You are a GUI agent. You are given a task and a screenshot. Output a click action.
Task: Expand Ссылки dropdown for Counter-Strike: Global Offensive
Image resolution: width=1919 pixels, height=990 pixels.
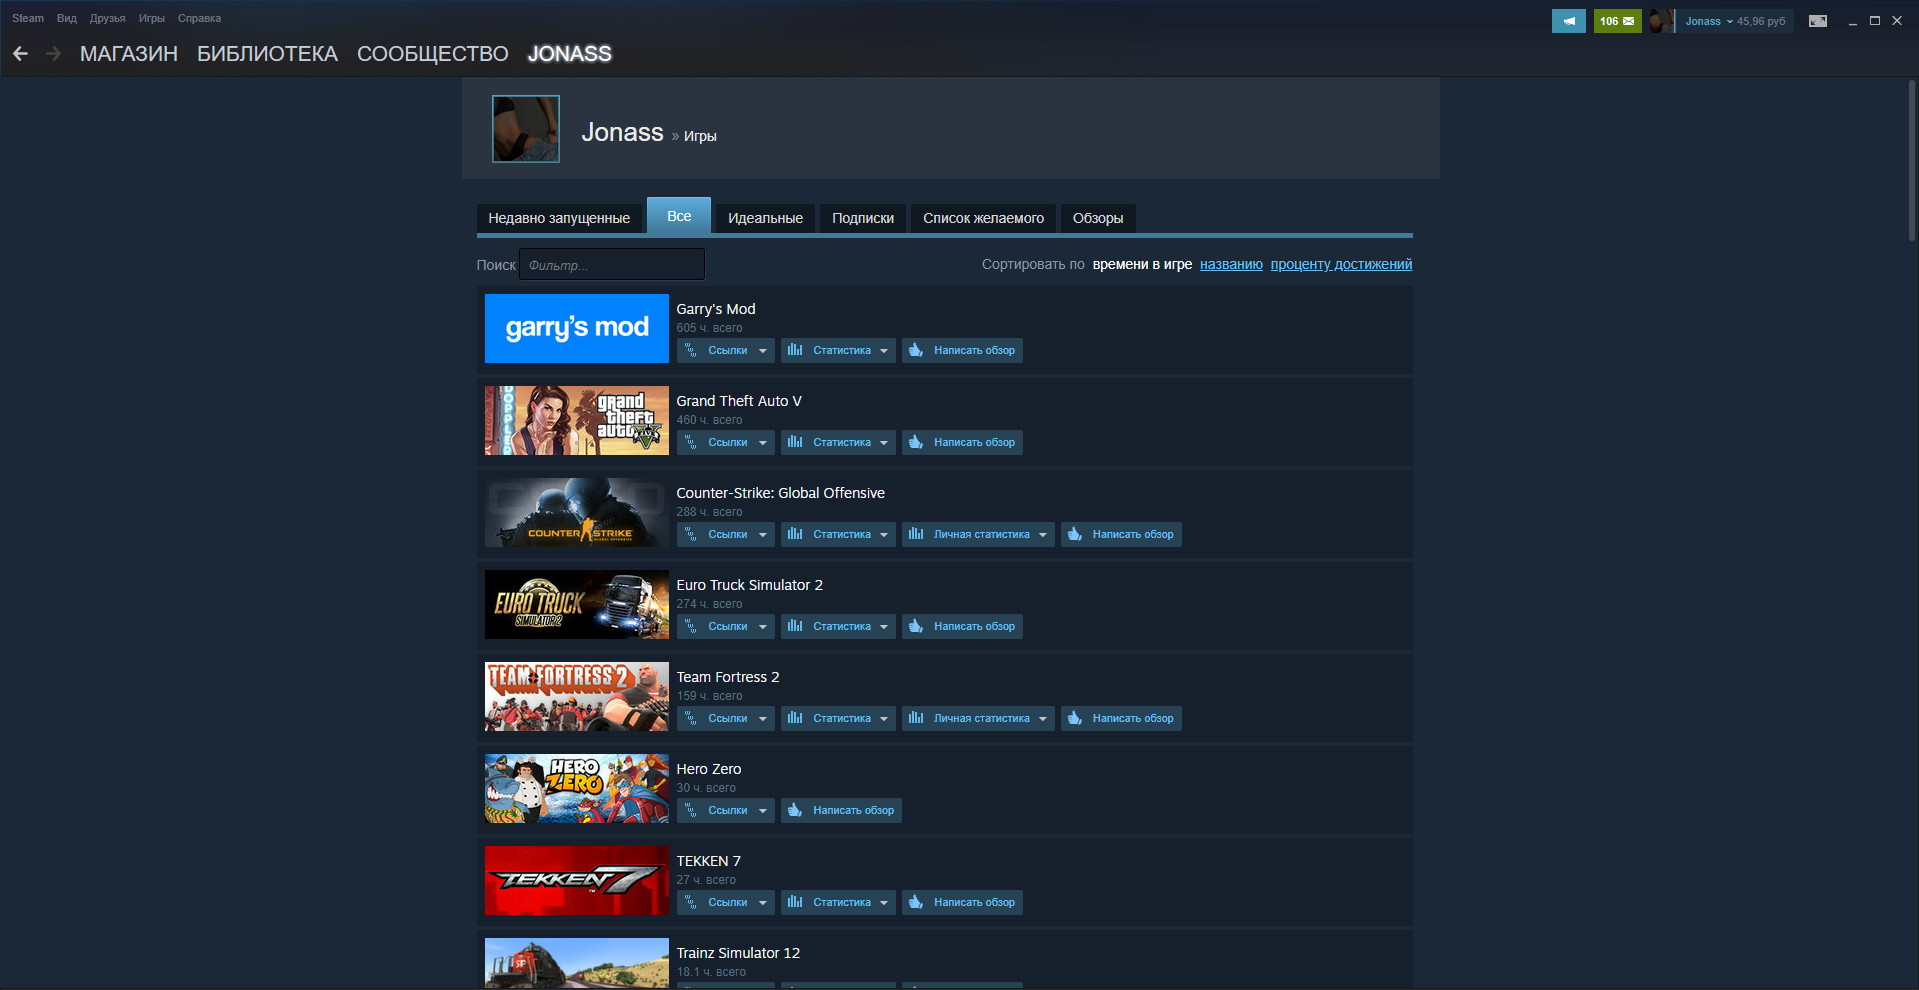[x=726, y=534]
